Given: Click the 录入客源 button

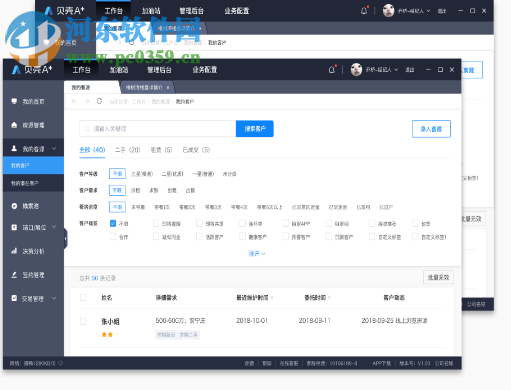Looking at the screenshot, I should [431, 129].
